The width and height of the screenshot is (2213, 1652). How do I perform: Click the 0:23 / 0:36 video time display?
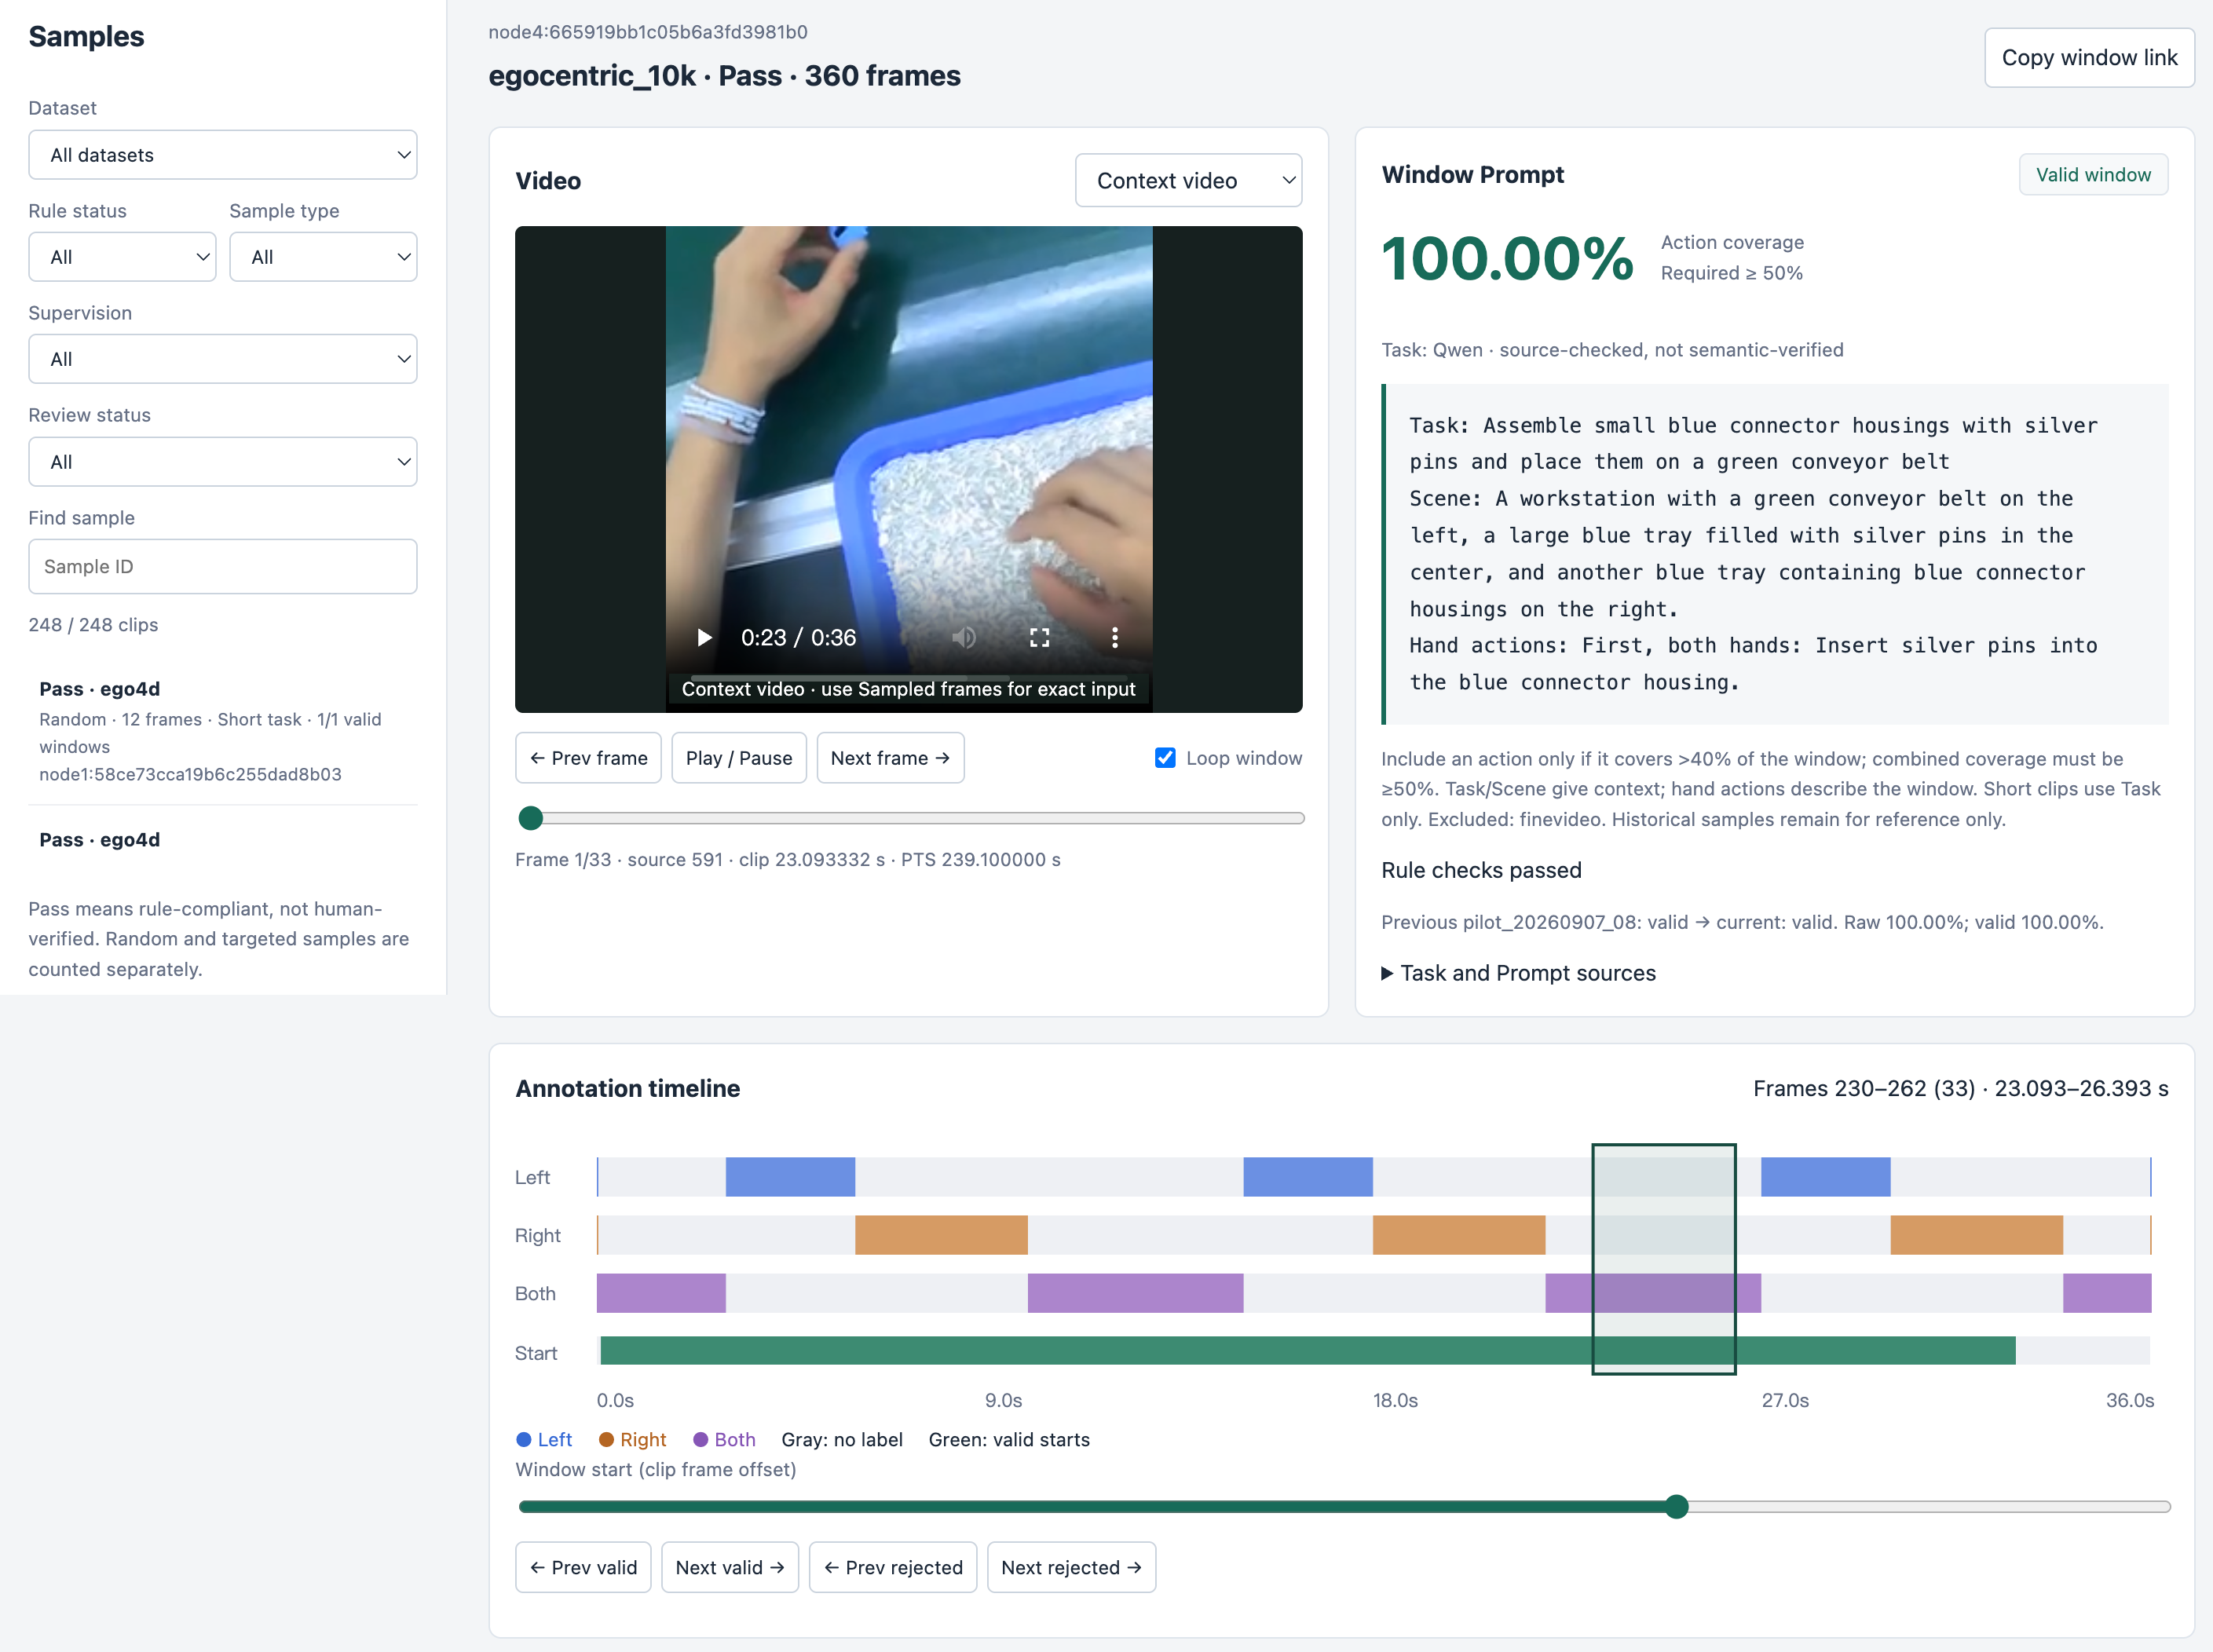point(798,637)
